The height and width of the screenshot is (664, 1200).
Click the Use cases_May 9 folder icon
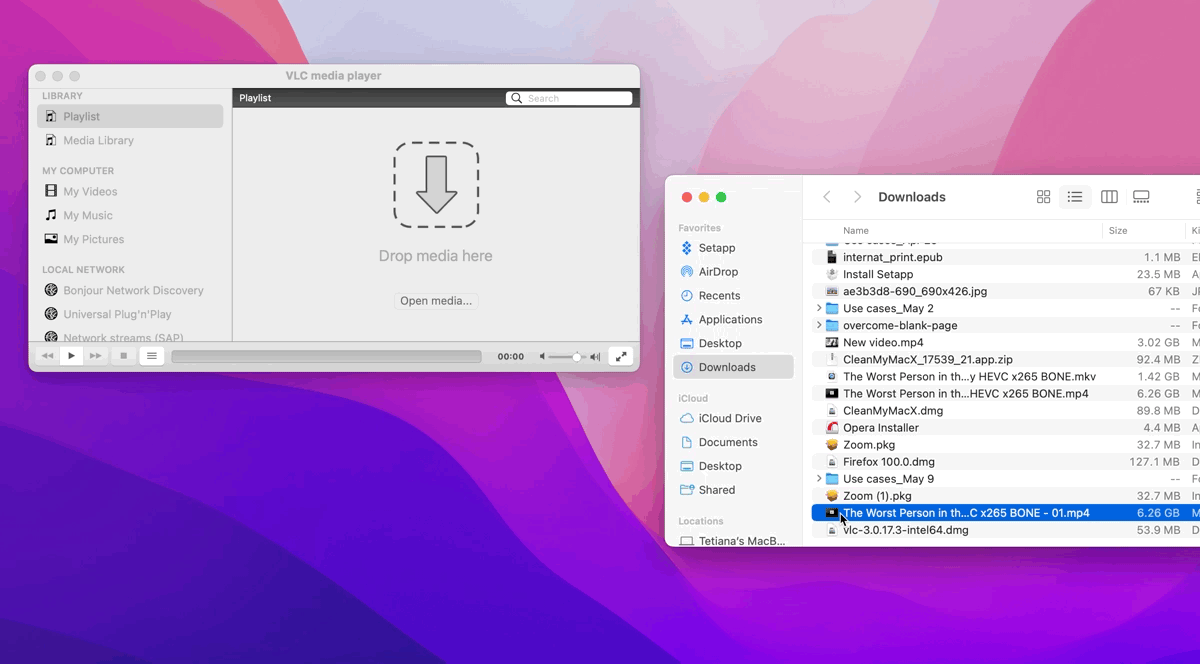[x=832, y=479]
